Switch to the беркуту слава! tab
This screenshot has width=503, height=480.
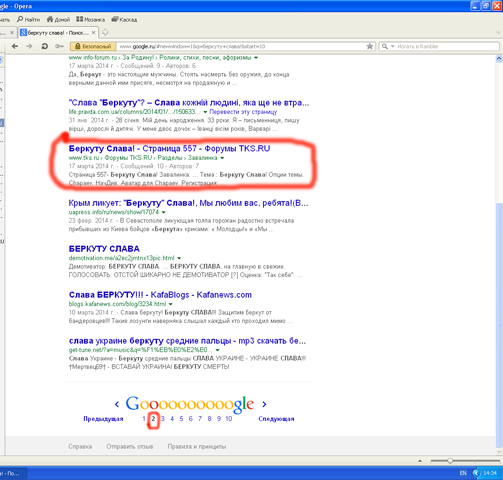[58, 32]
